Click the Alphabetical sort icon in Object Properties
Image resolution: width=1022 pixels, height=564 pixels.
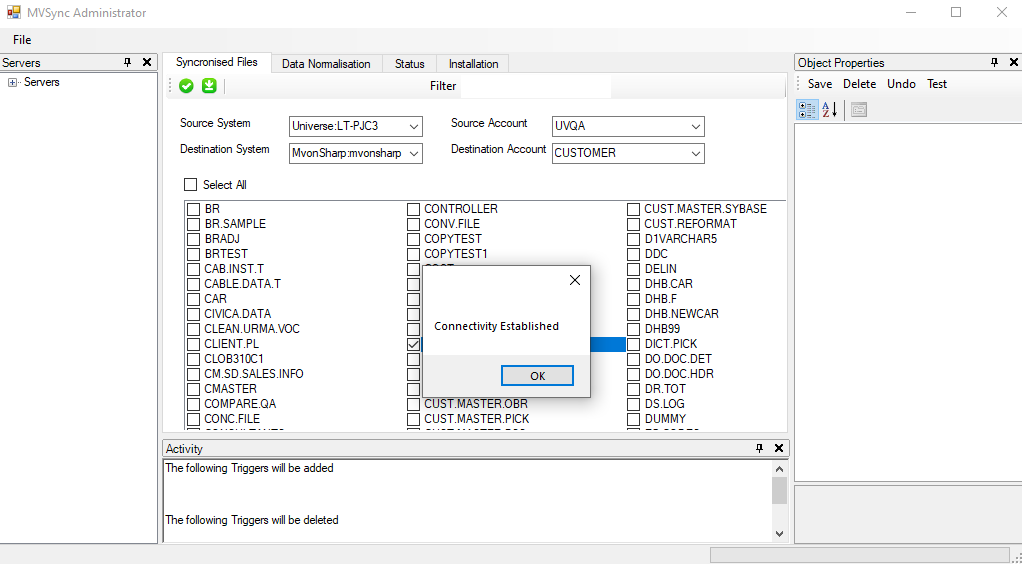tap(829, 110)
